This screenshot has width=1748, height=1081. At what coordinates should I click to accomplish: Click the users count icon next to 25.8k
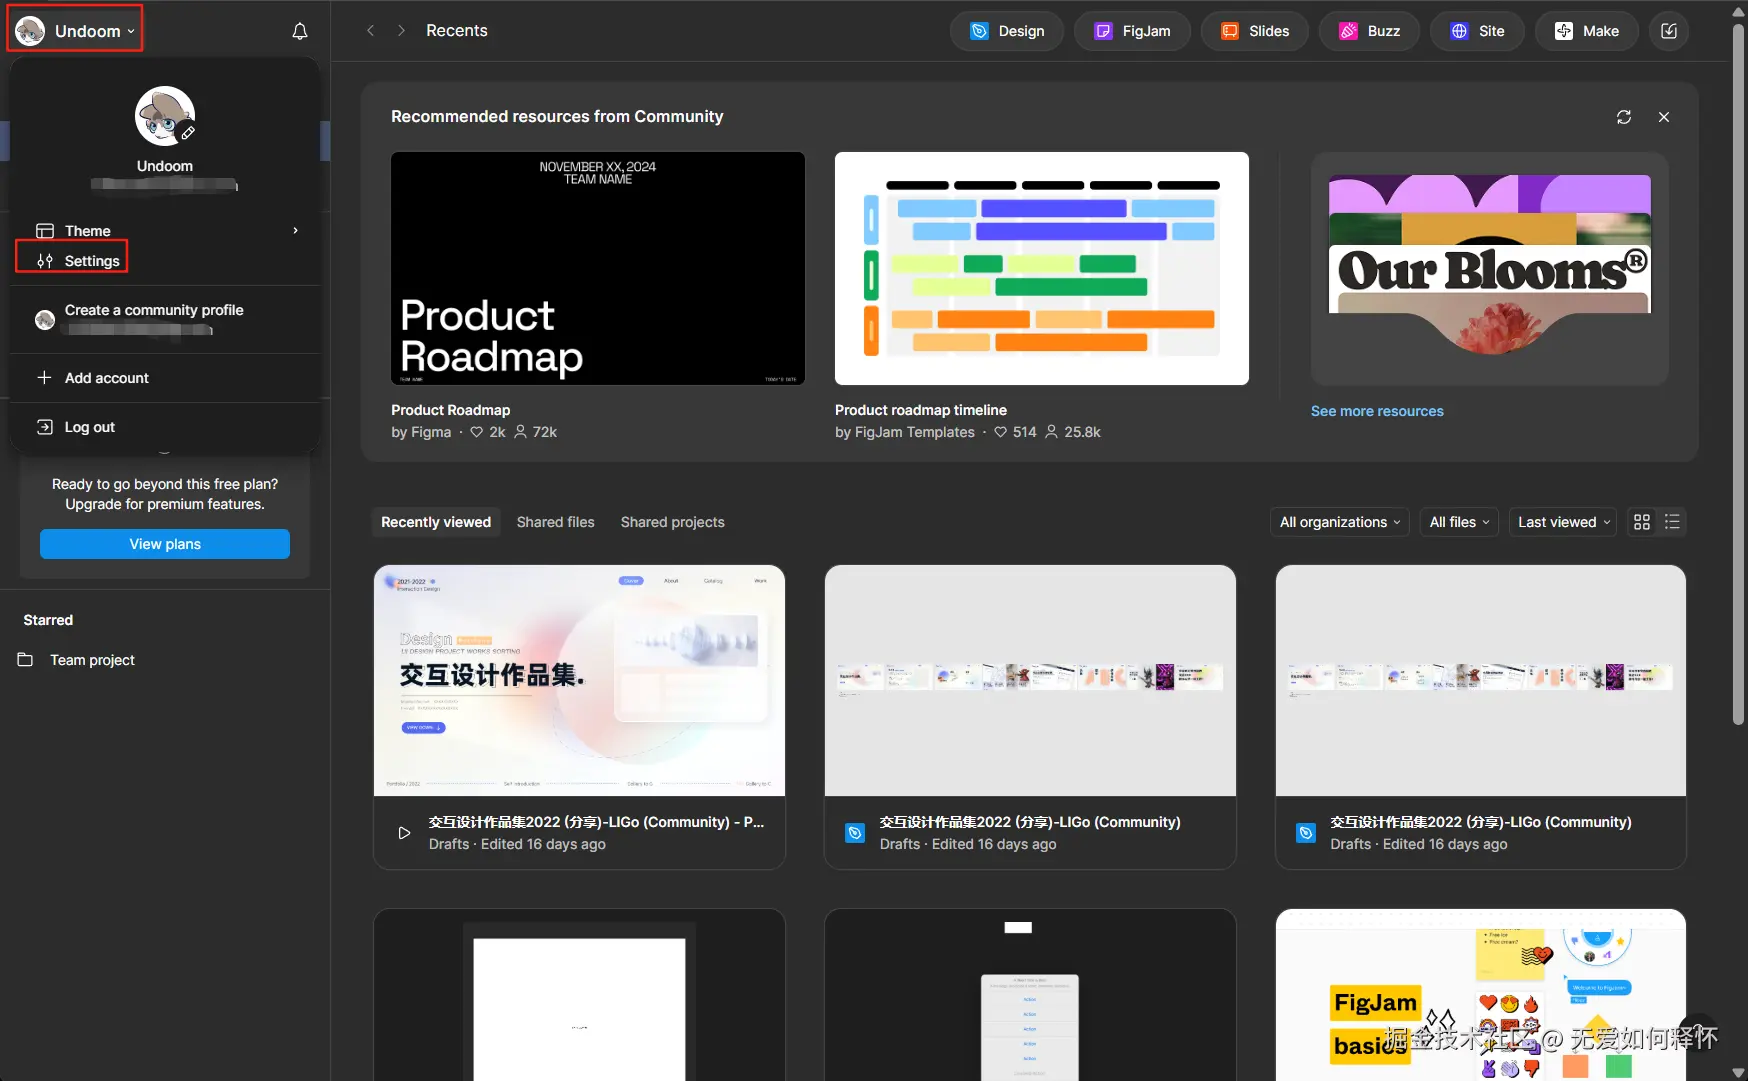[1051, 432]
